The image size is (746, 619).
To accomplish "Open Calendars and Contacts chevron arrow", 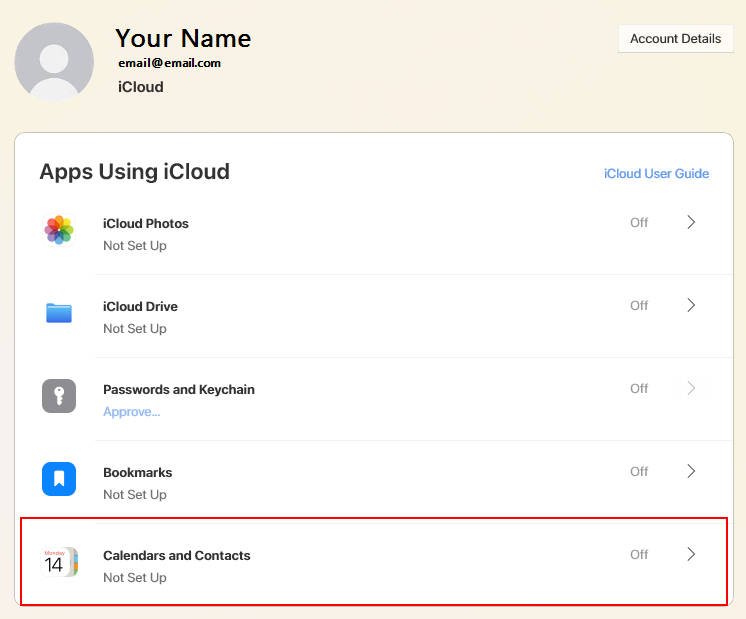I will click(x=691, y=554).
